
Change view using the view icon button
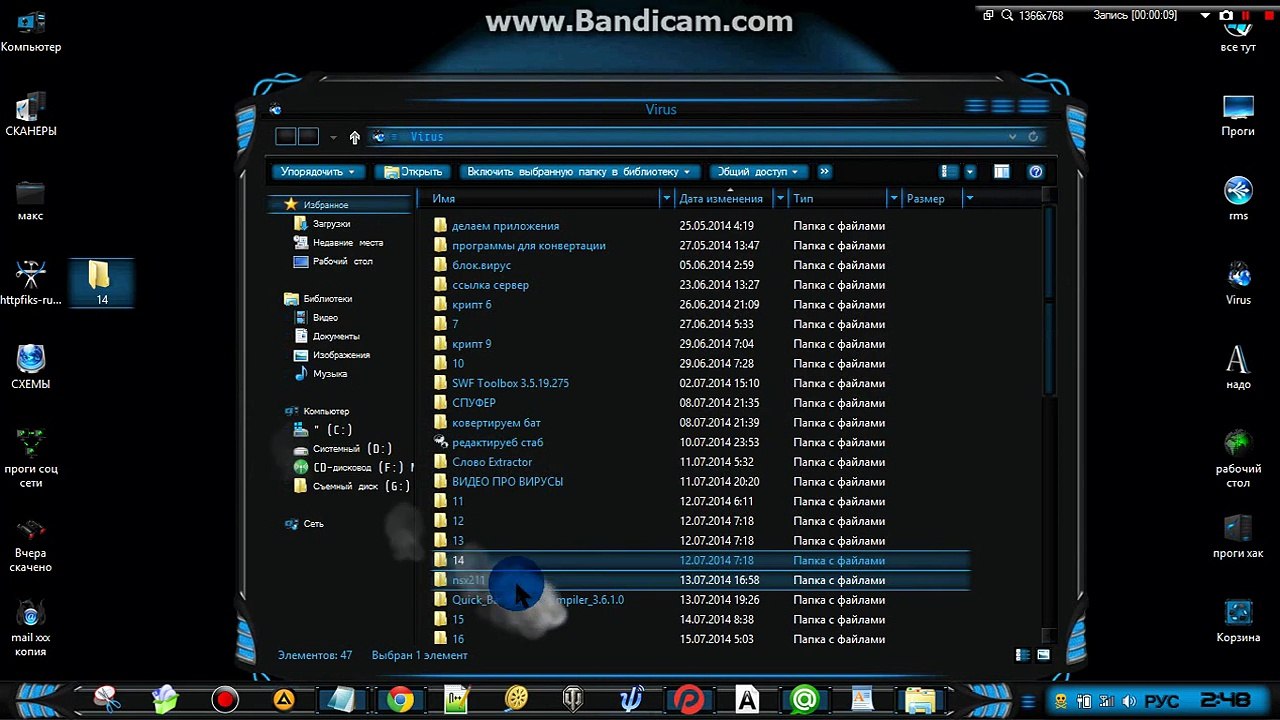[950, 172]
